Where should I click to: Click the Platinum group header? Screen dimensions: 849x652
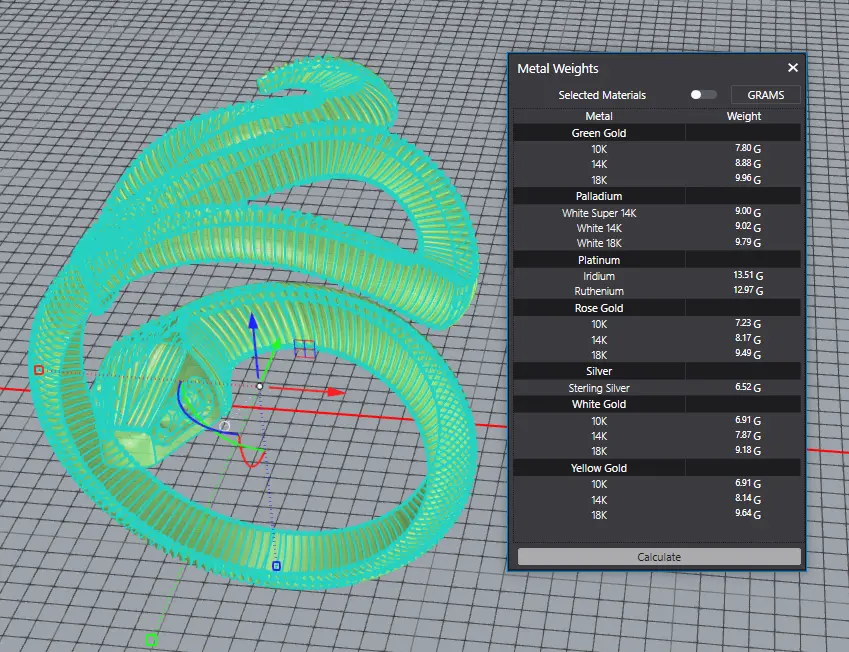tap(599, 260)
